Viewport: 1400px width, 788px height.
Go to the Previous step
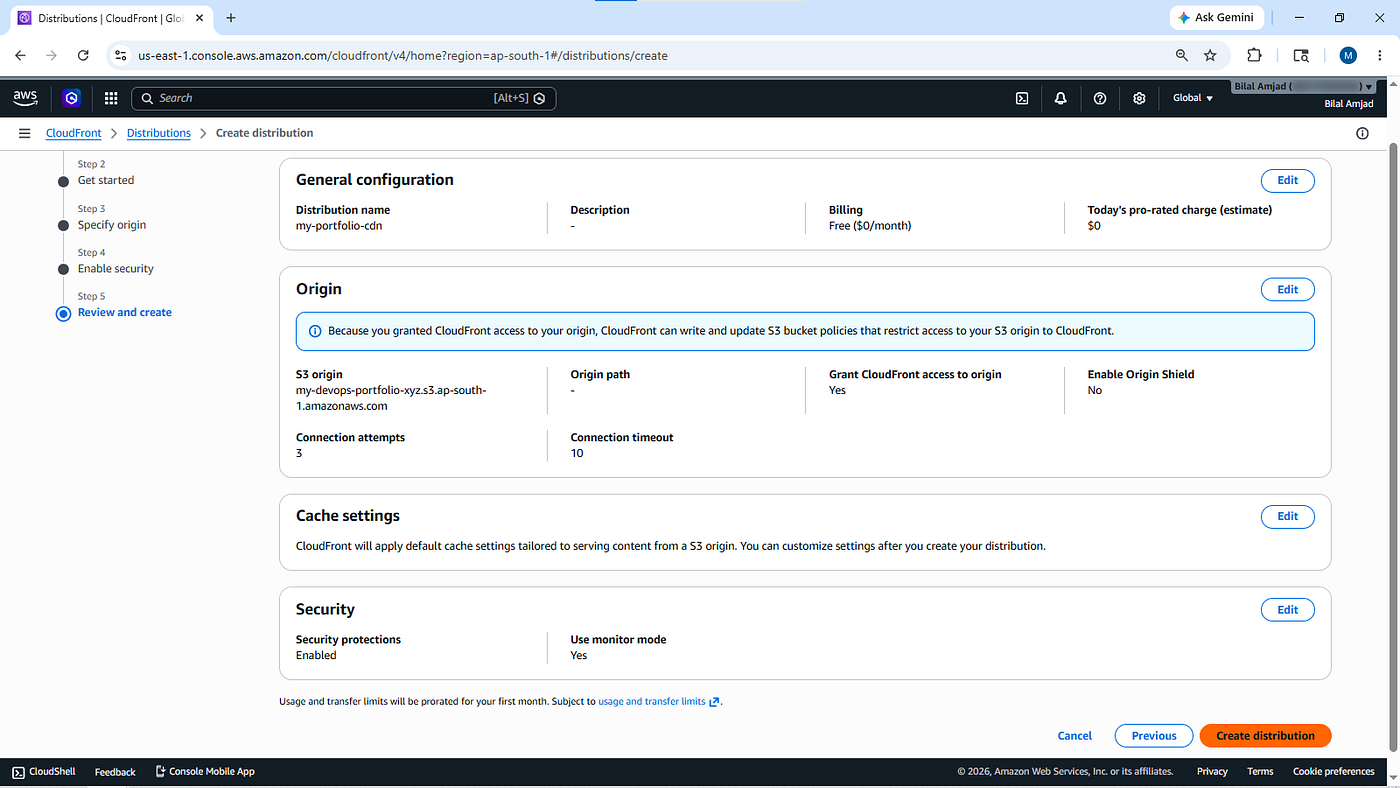coord(1154,736)
